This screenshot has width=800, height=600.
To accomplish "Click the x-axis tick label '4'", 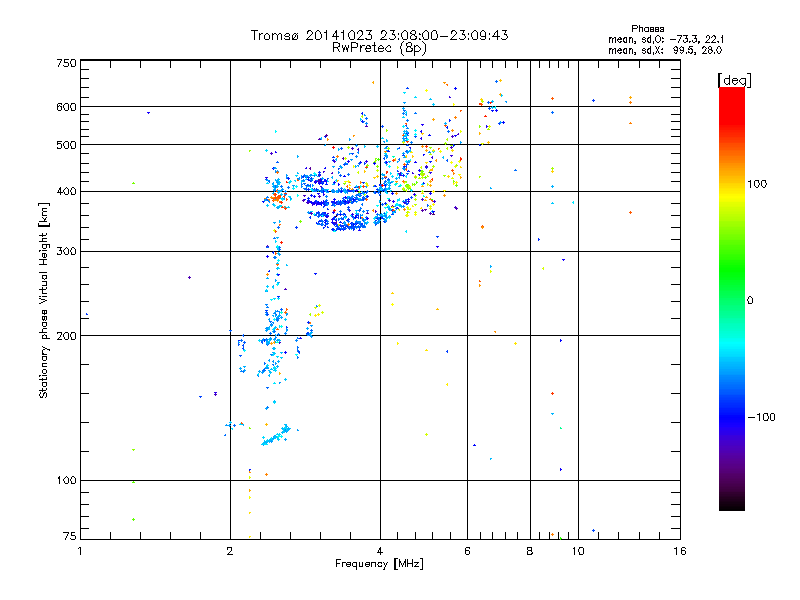I will 380,551.
